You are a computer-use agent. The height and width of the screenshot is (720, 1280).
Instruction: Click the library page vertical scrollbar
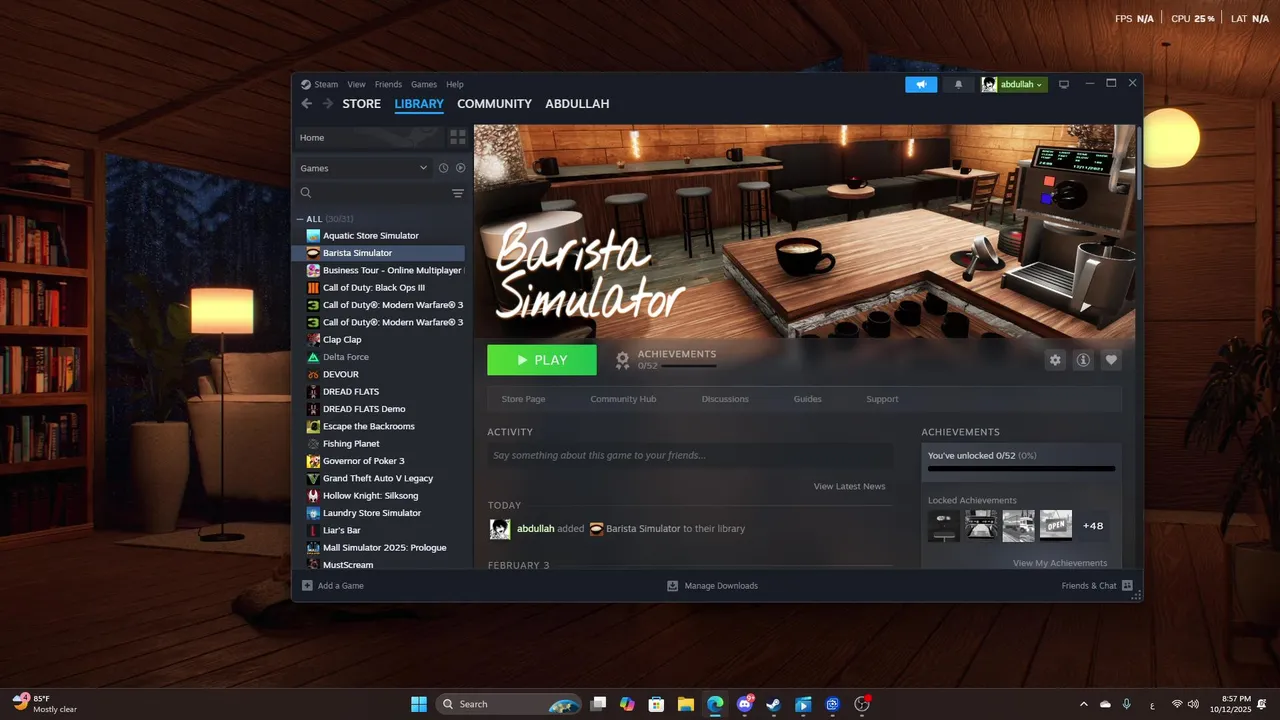(1138, 165)
